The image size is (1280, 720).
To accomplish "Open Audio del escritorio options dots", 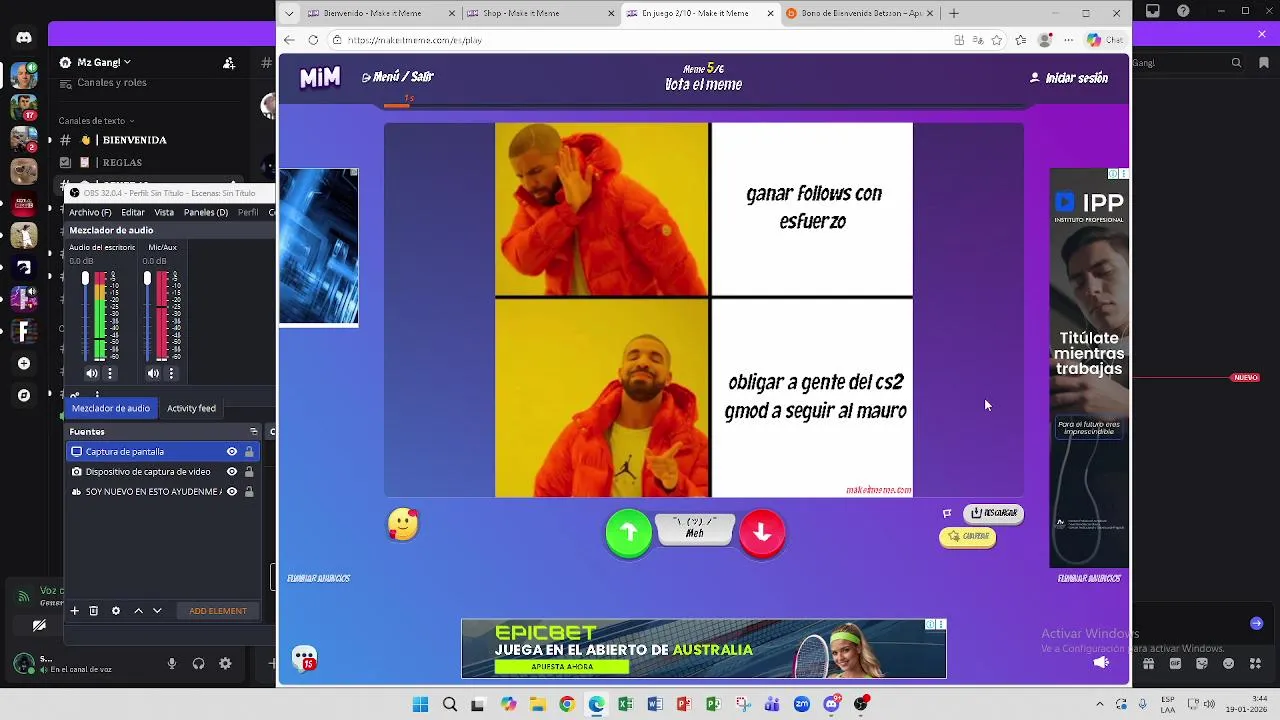I will (110, 373).
